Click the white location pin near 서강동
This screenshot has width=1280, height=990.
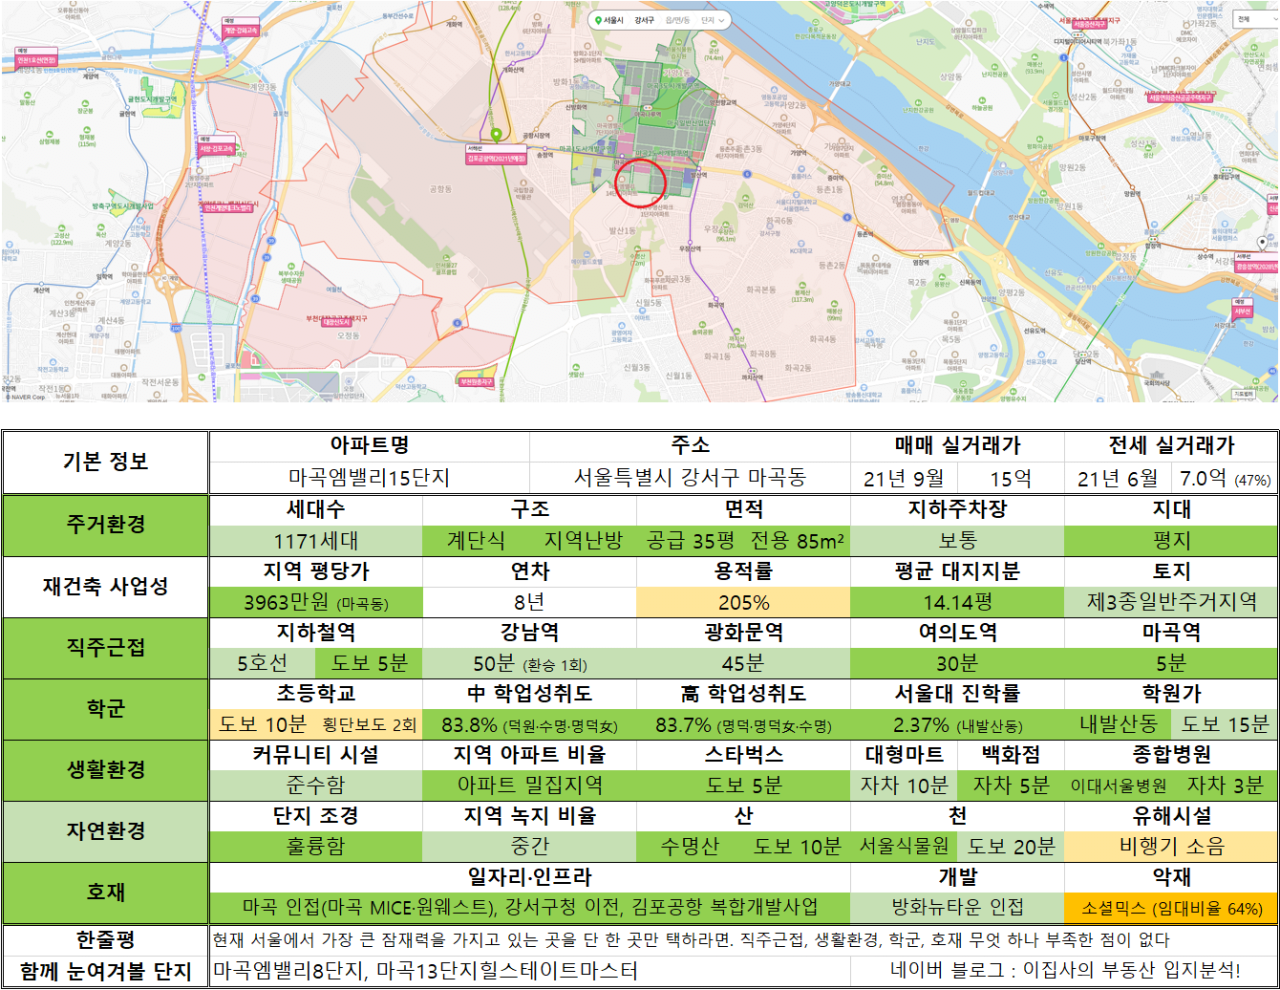(1262, 243)
